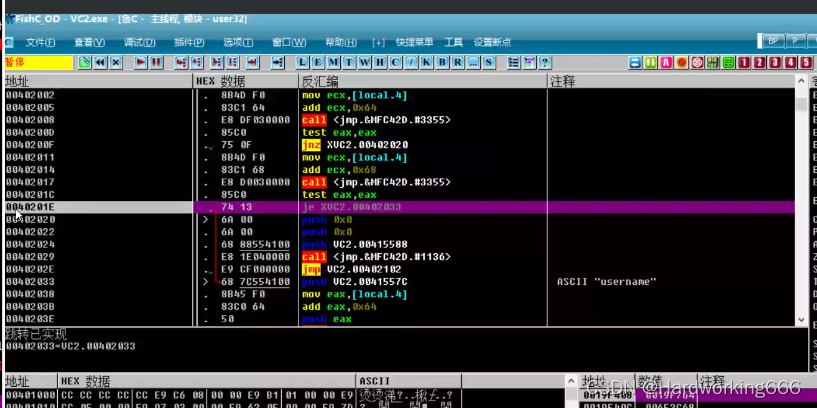Viewport: 817px width, 408px height.
Task: Click the Pause execution icon
Action: (x=156, y=63)
